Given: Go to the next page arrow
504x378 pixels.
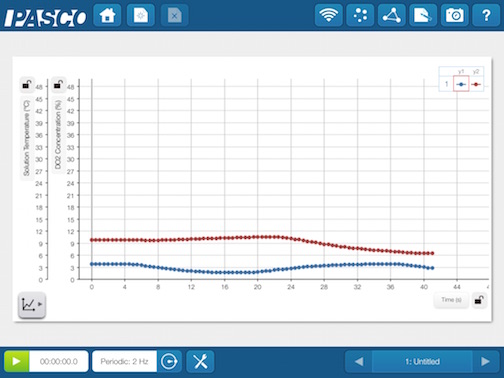Looking at the screenshot, I should point(485,361).
